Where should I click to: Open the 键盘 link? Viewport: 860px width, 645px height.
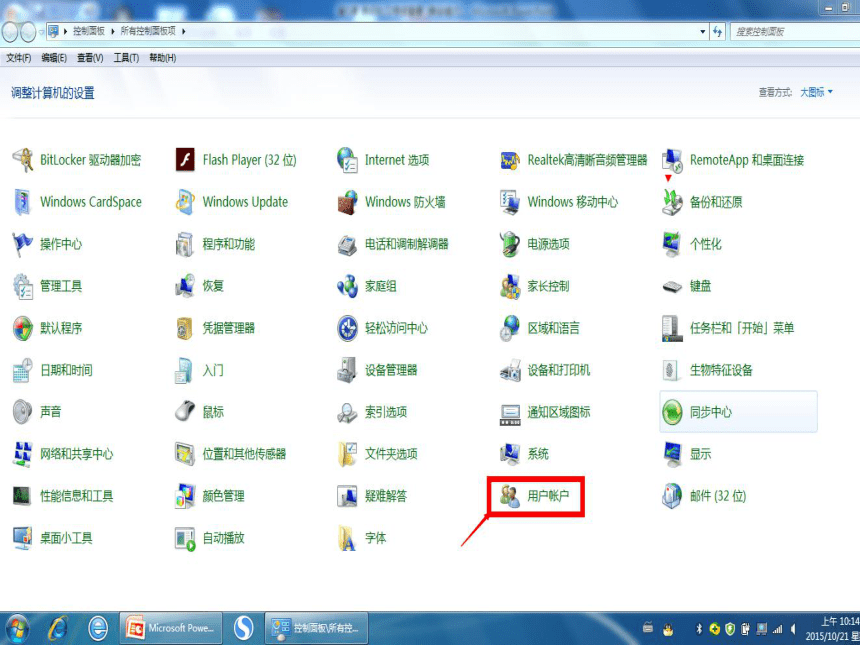click(700, 286)
